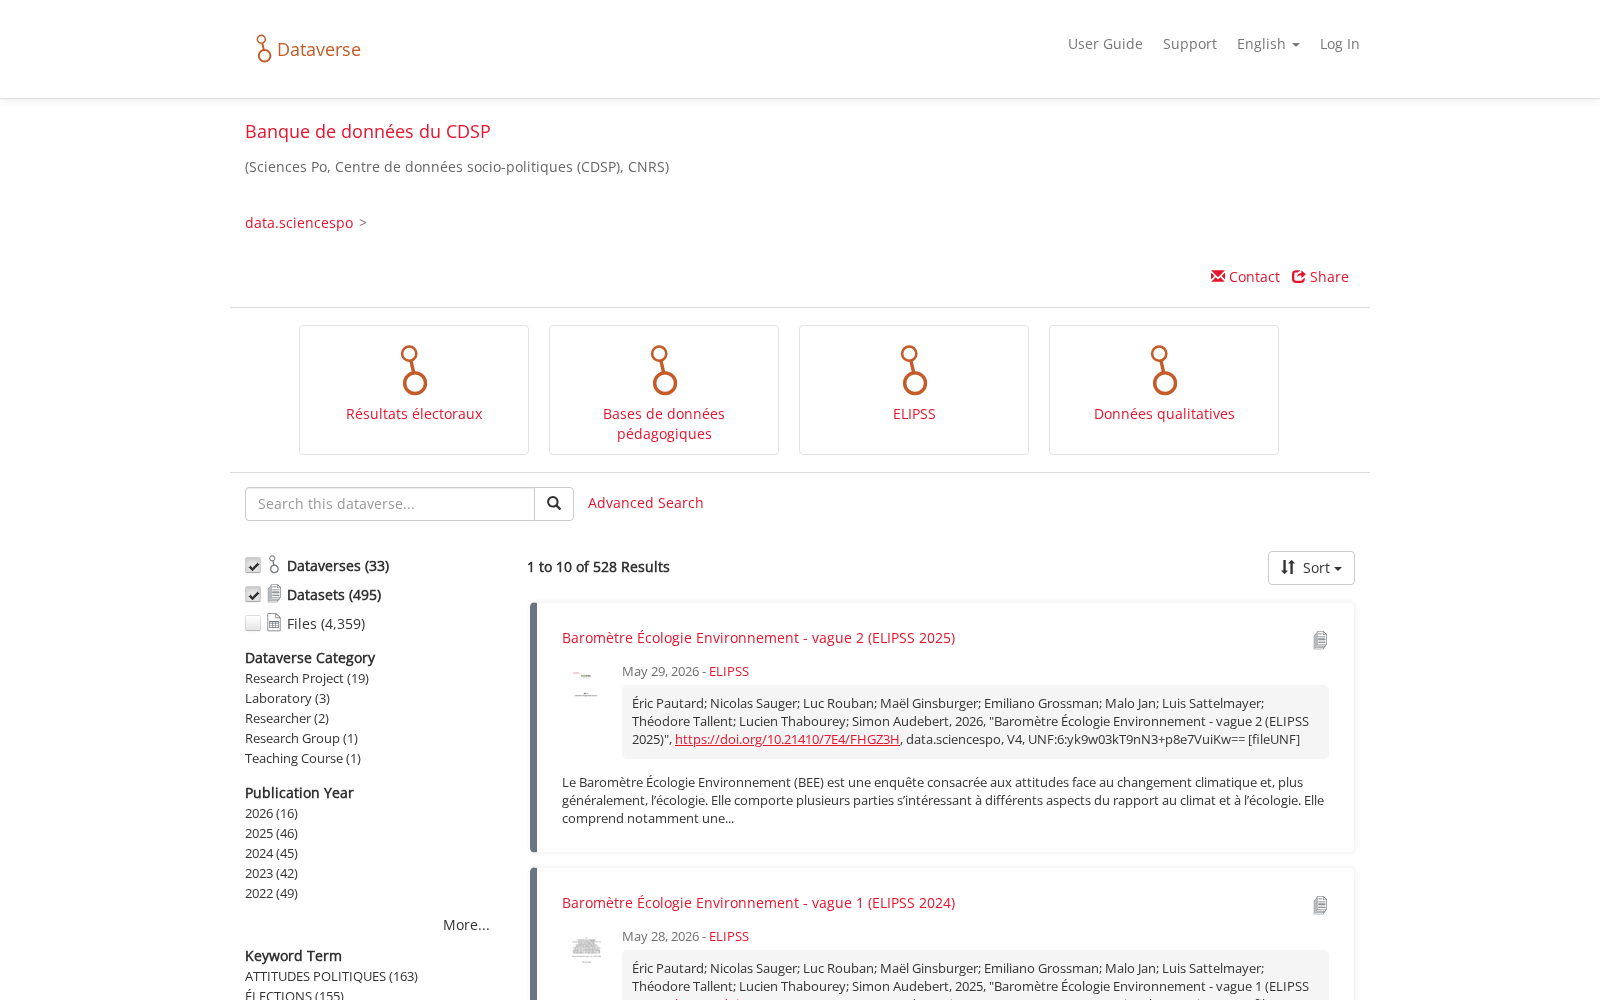Viewport: 1600px width, 1000px height.
Task: Filter by Research Project (19)
Action: pos(307,678)
